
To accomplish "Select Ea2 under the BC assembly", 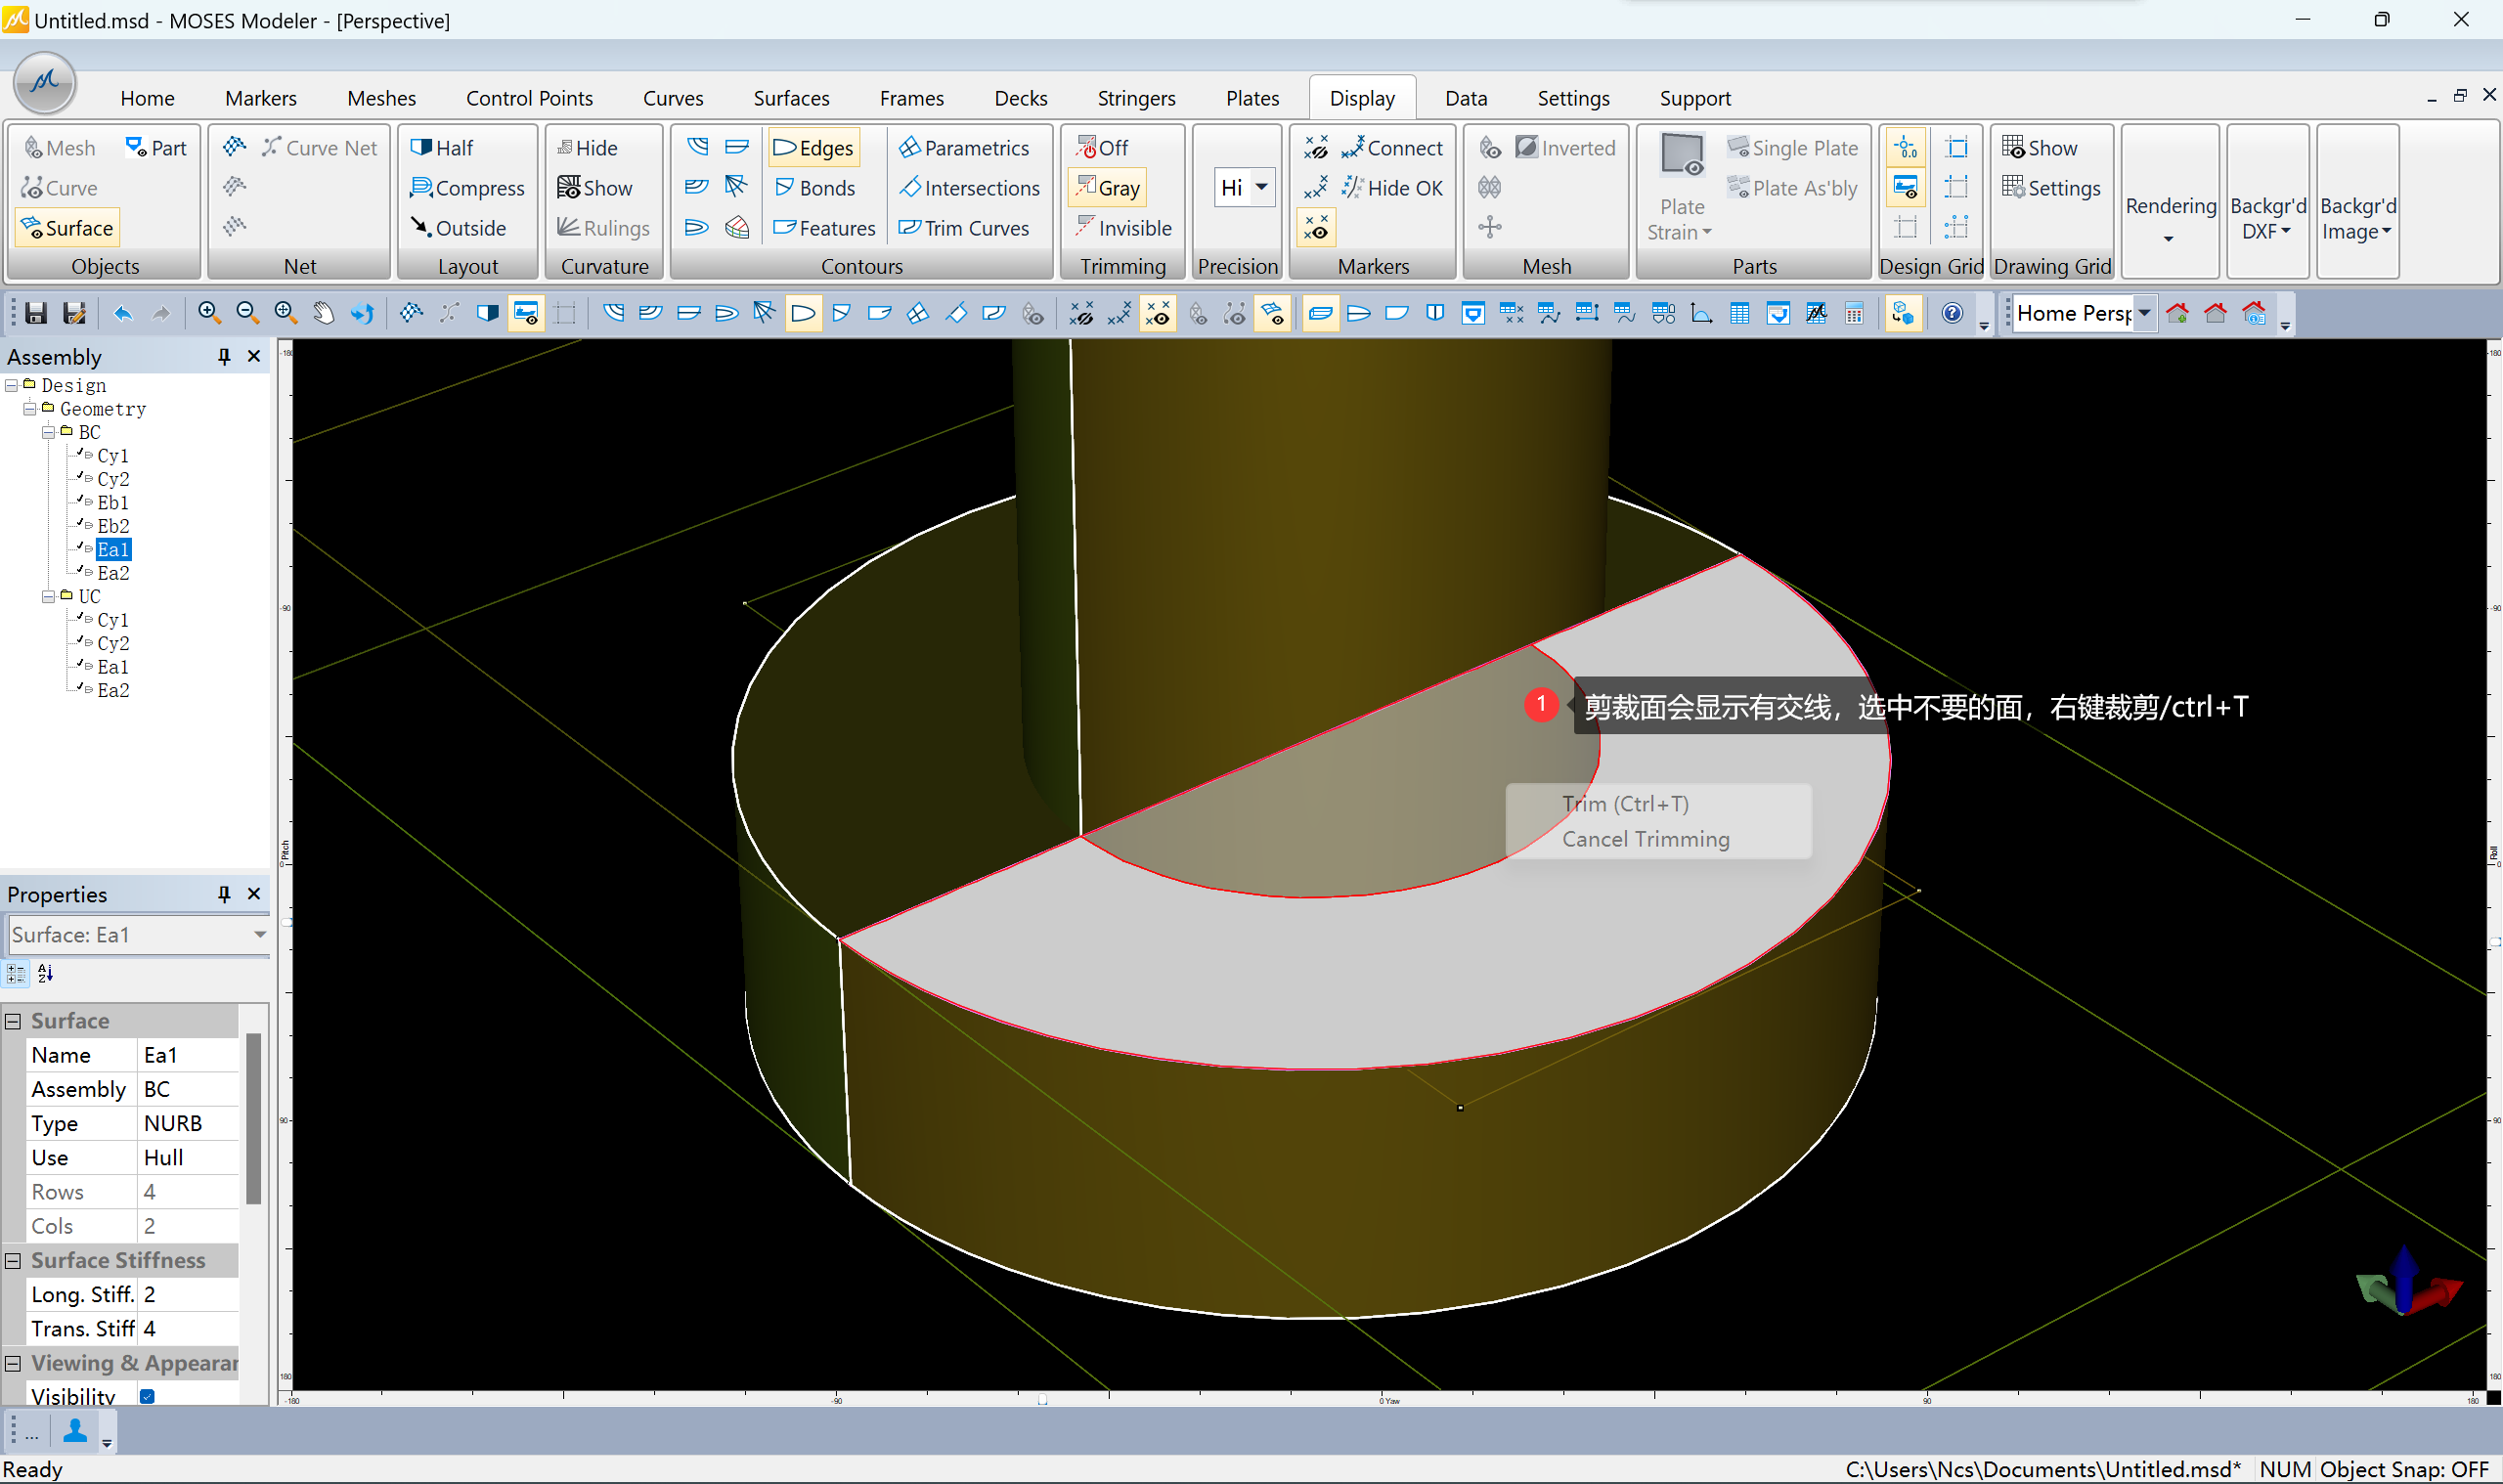I will point(113,573).
